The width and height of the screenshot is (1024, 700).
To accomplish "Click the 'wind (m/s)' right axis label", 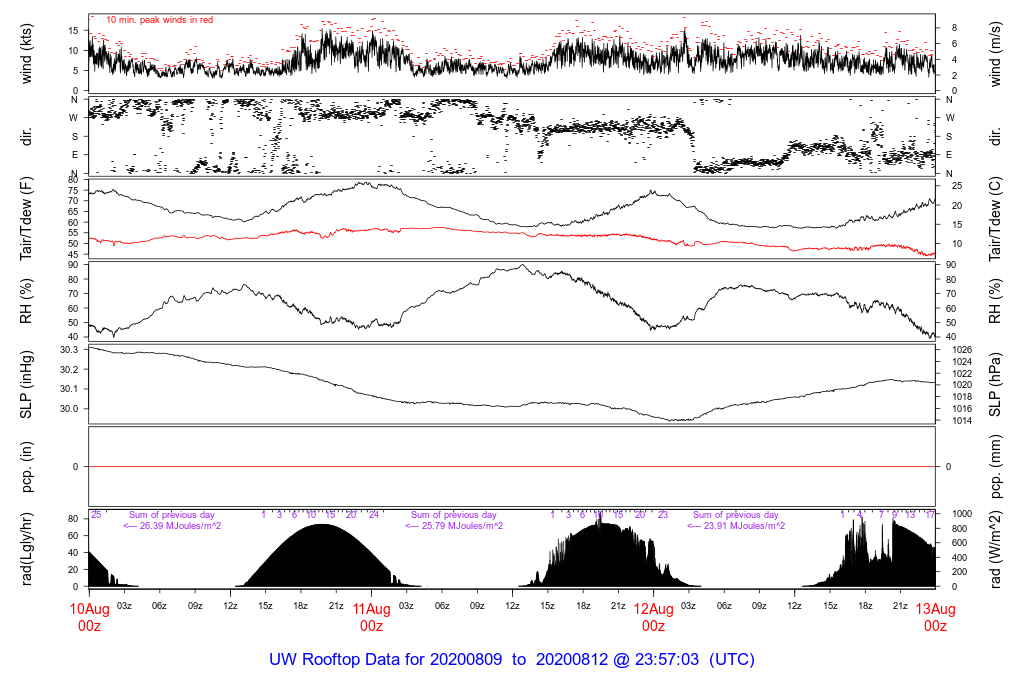I will [995, 52].
